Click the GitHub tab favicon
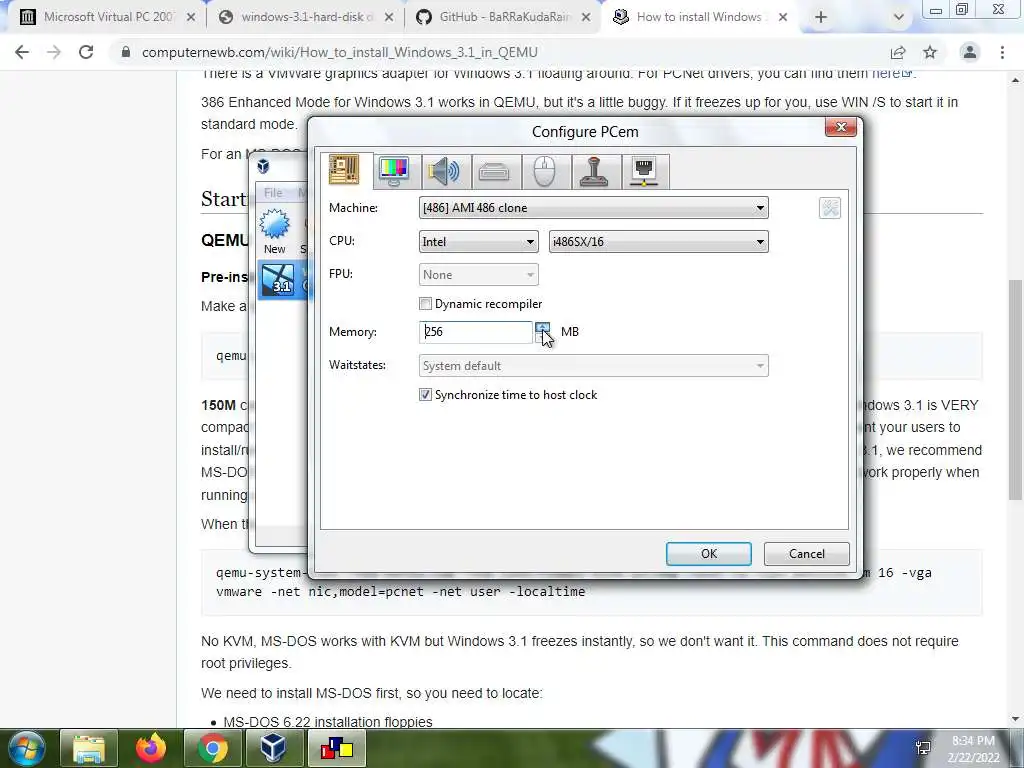 point(424,17)
